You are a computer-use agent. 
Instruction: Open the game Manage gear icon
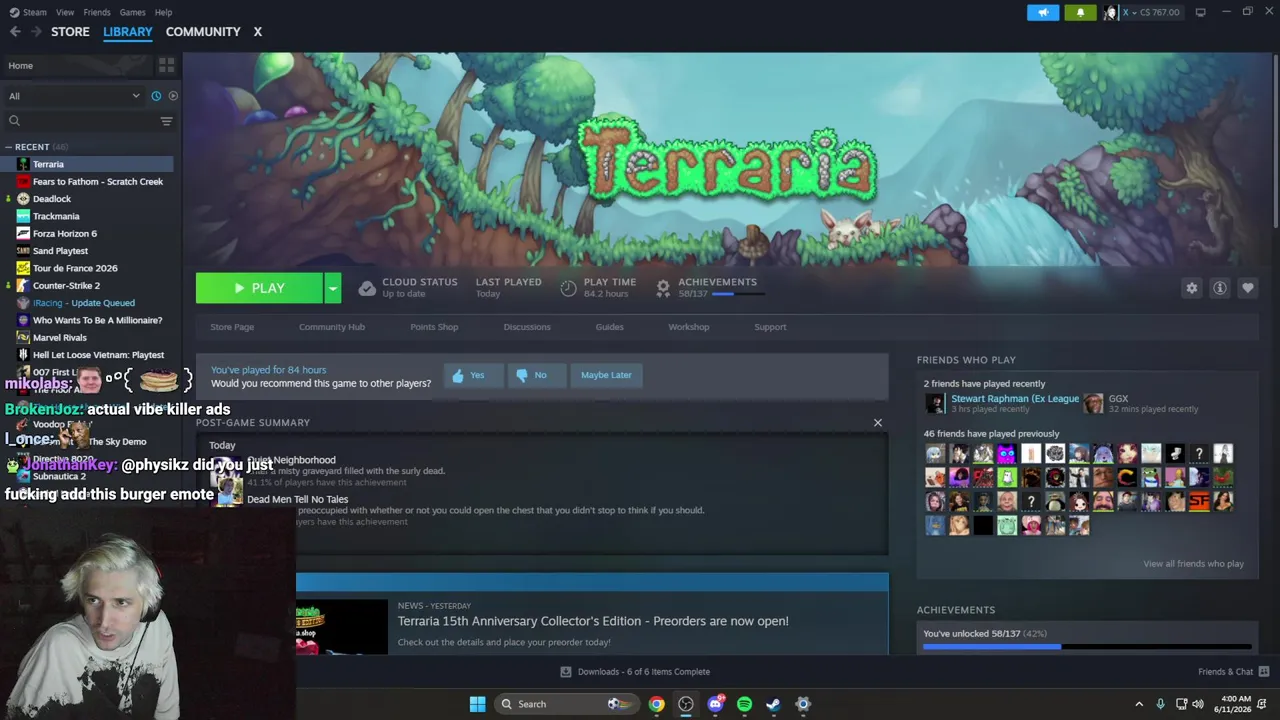[x=1191, y=288]
